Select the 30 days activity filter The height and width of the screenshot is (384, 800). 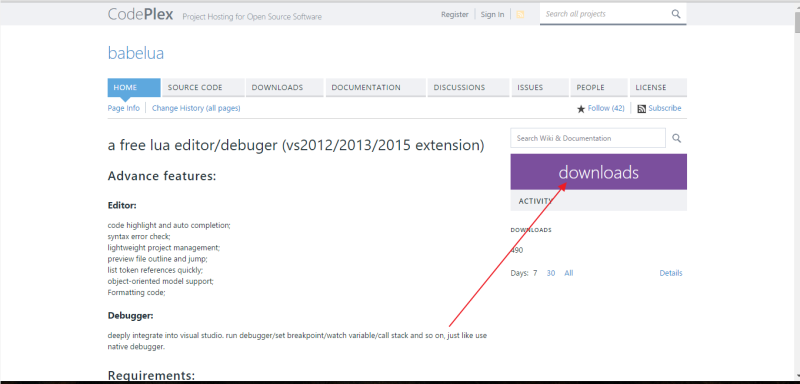[x=551, y=273]
